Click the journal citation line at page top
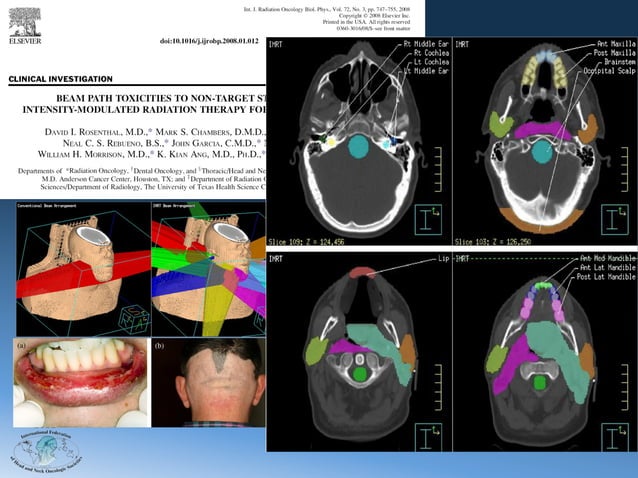This screenshot has height=478, width=638. coord(327,9)
